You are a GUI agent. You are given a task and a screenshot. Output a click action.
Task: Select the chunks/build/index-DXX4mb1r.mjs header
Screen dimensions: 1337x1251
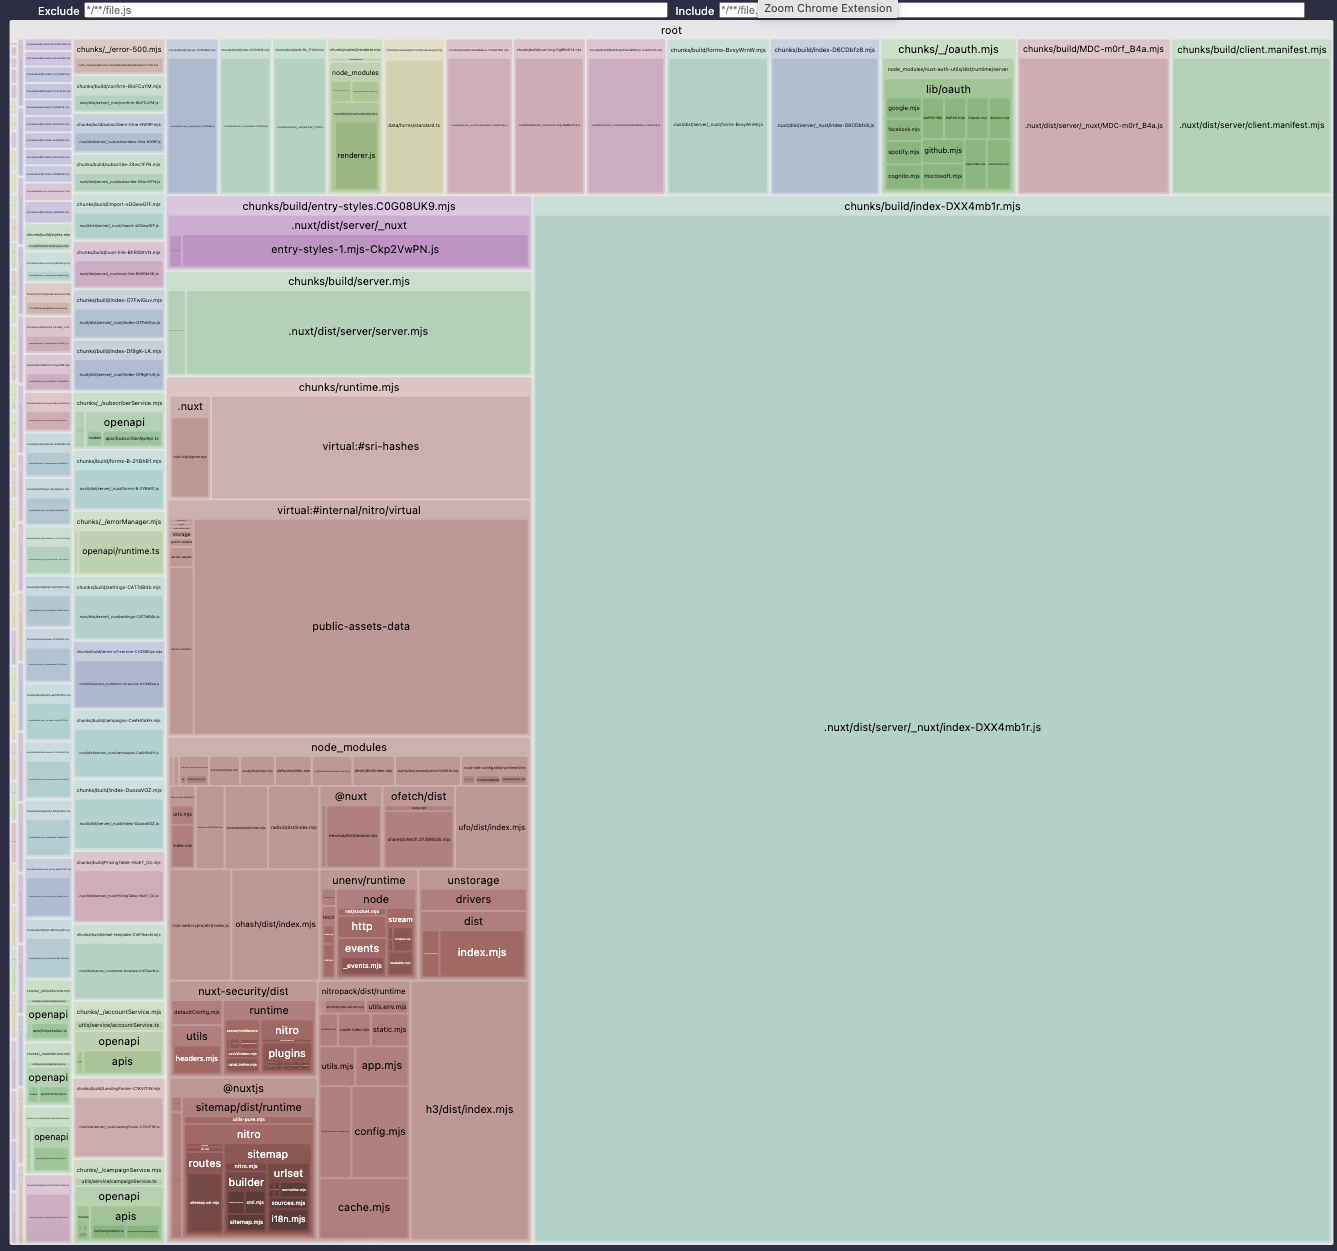pyautogui.click(x=932, y=206)
